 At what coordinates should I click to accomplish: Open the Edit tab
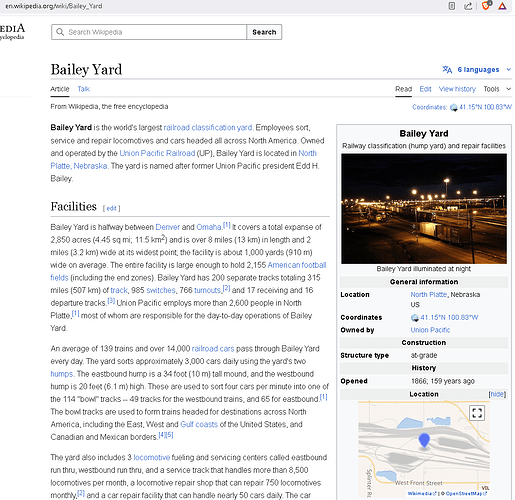point(425,89)
